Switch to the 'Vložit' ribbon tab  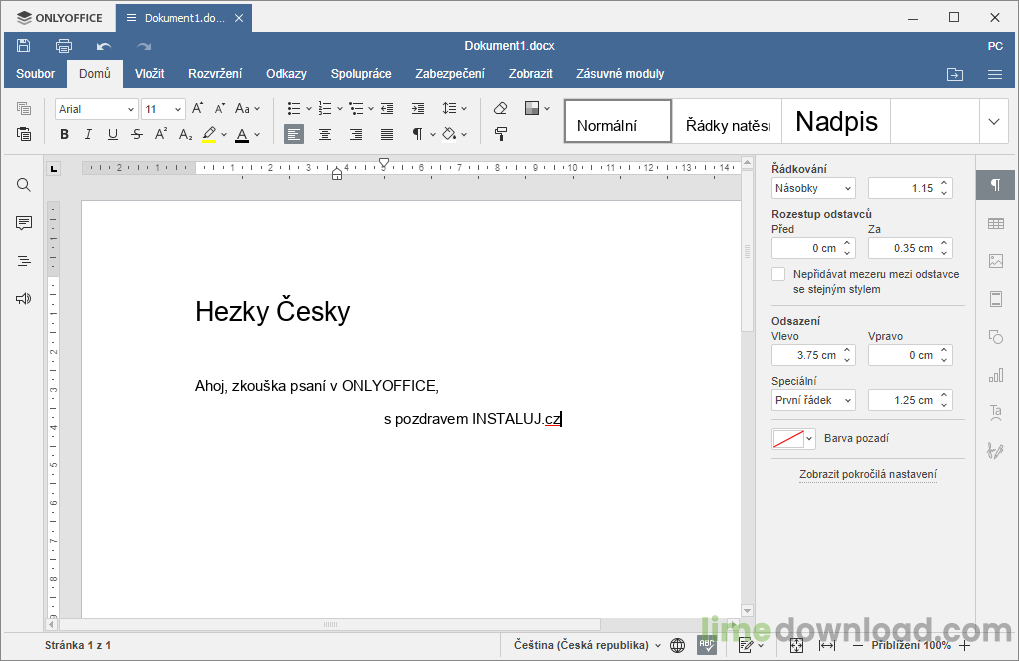[149, 73]
